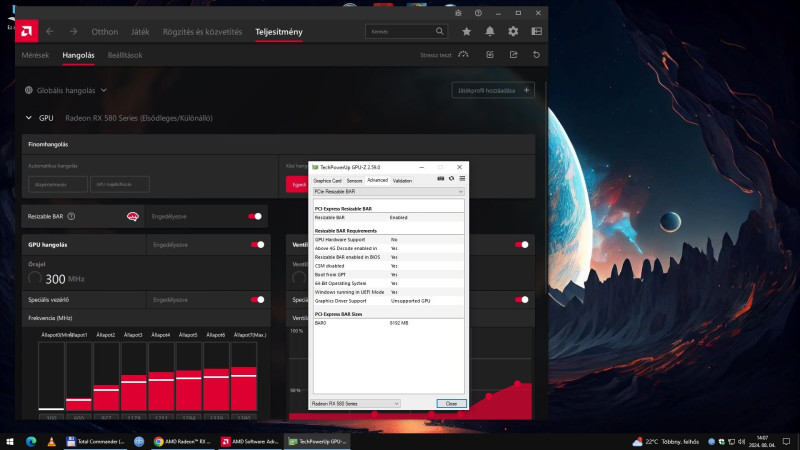Open the Radeon RX 580 Series GPU selector in GPU-Z
Image resolution: width=800 pixels, height=450 pixels.
356,404
